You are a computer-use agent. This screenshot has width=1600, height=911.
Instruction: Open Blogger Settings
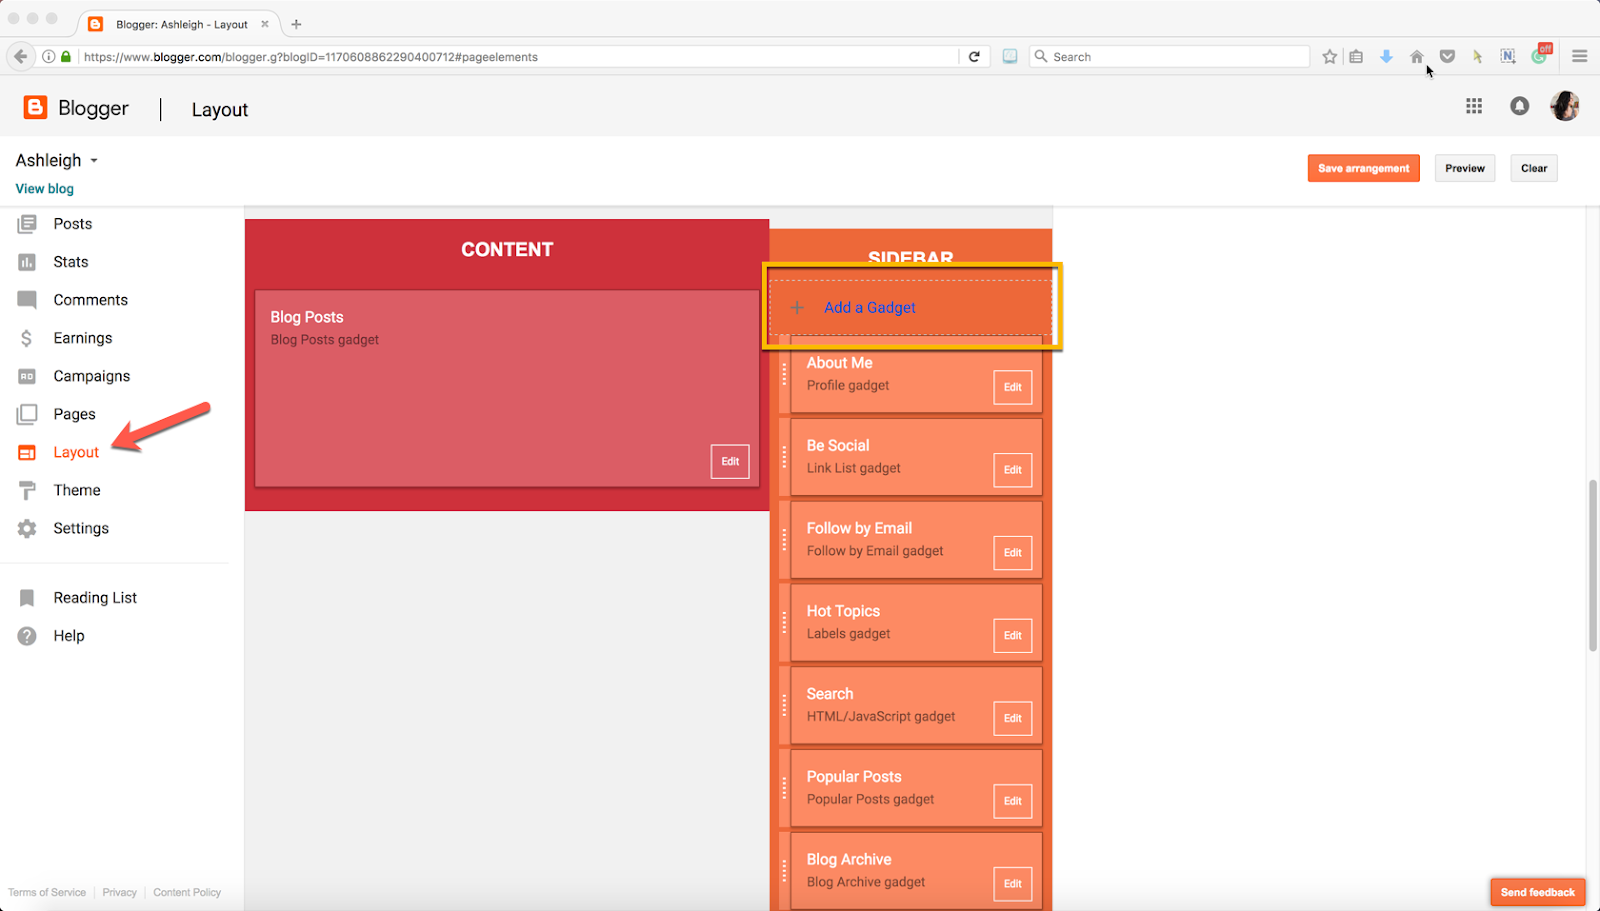80,527
